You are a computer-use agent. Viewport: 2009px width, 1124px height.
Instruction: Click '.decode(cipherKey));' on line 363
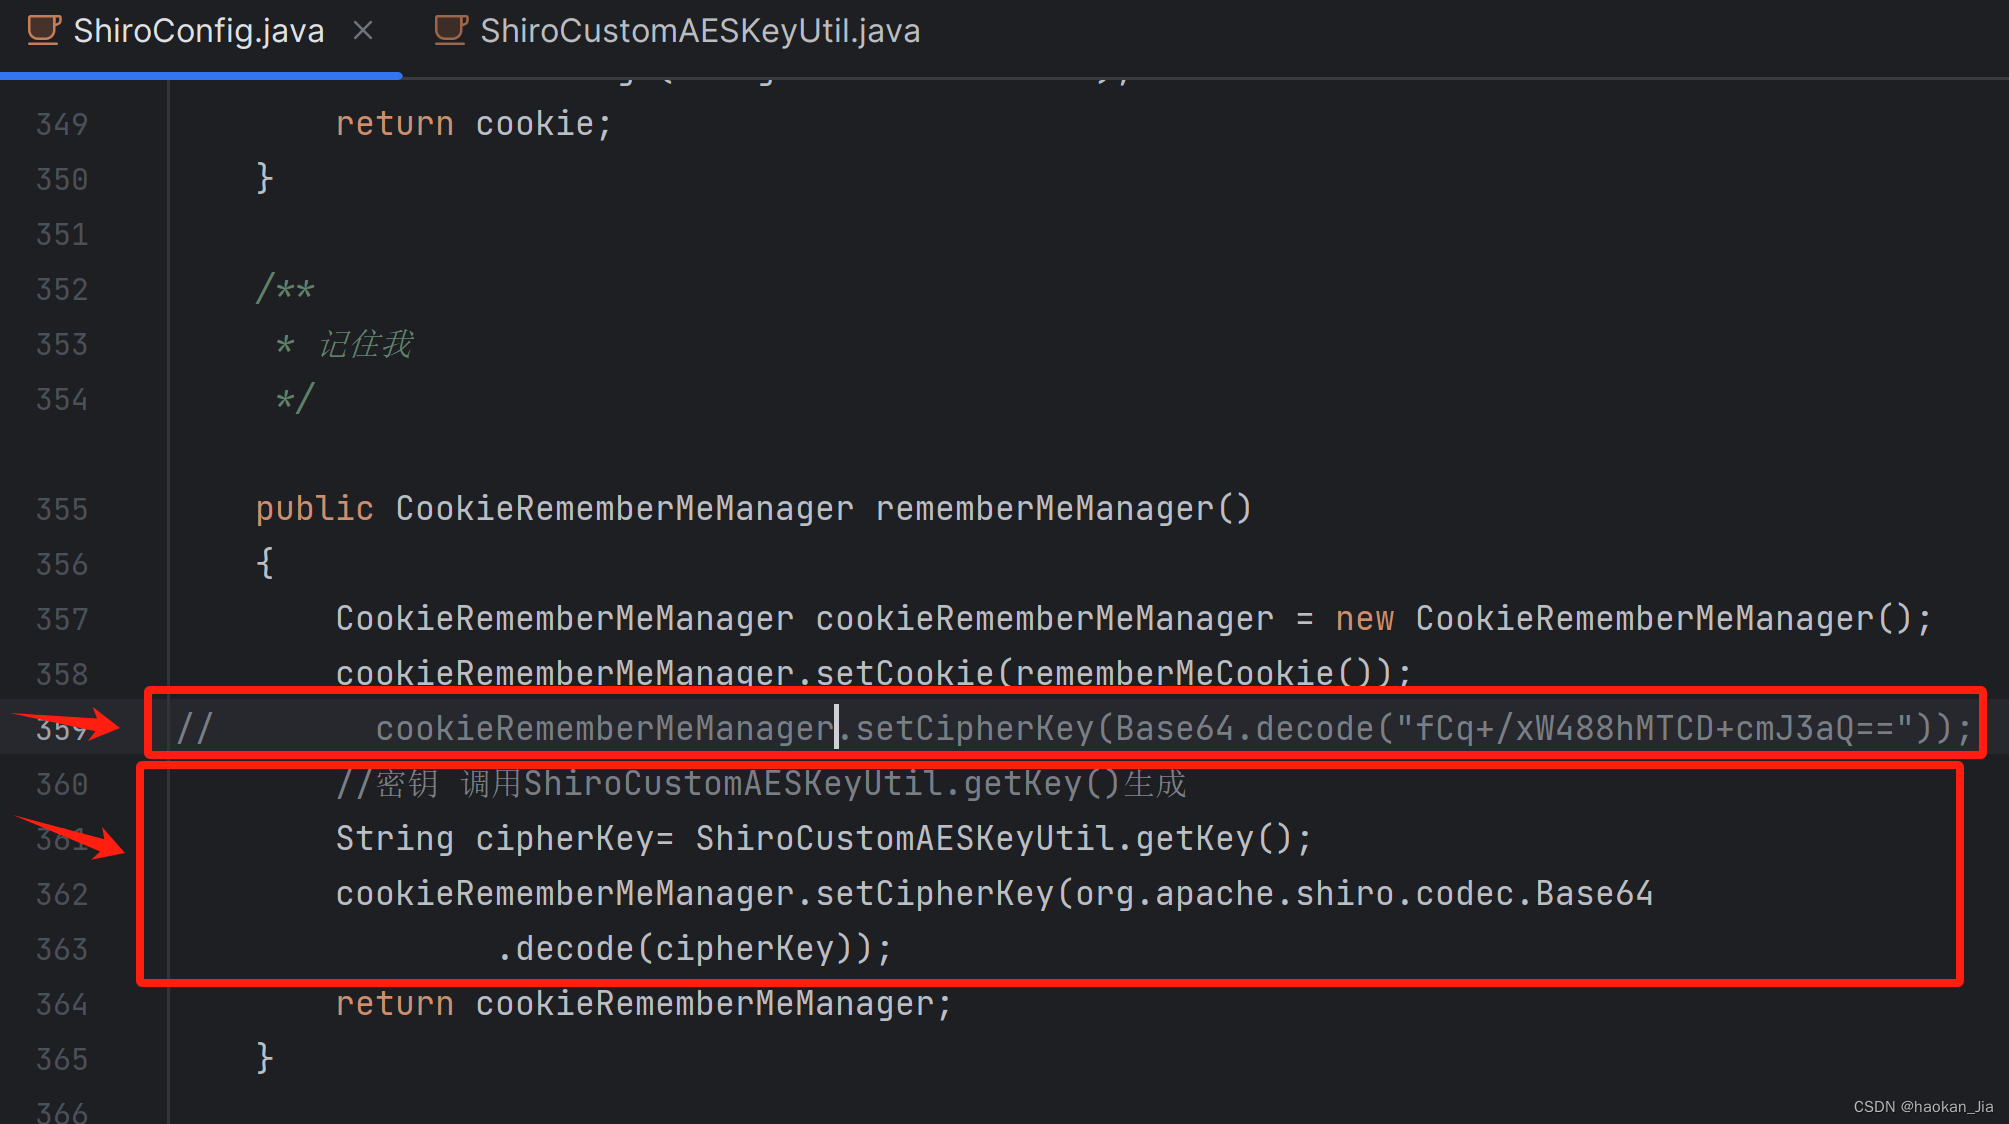(x=694, y=948)
